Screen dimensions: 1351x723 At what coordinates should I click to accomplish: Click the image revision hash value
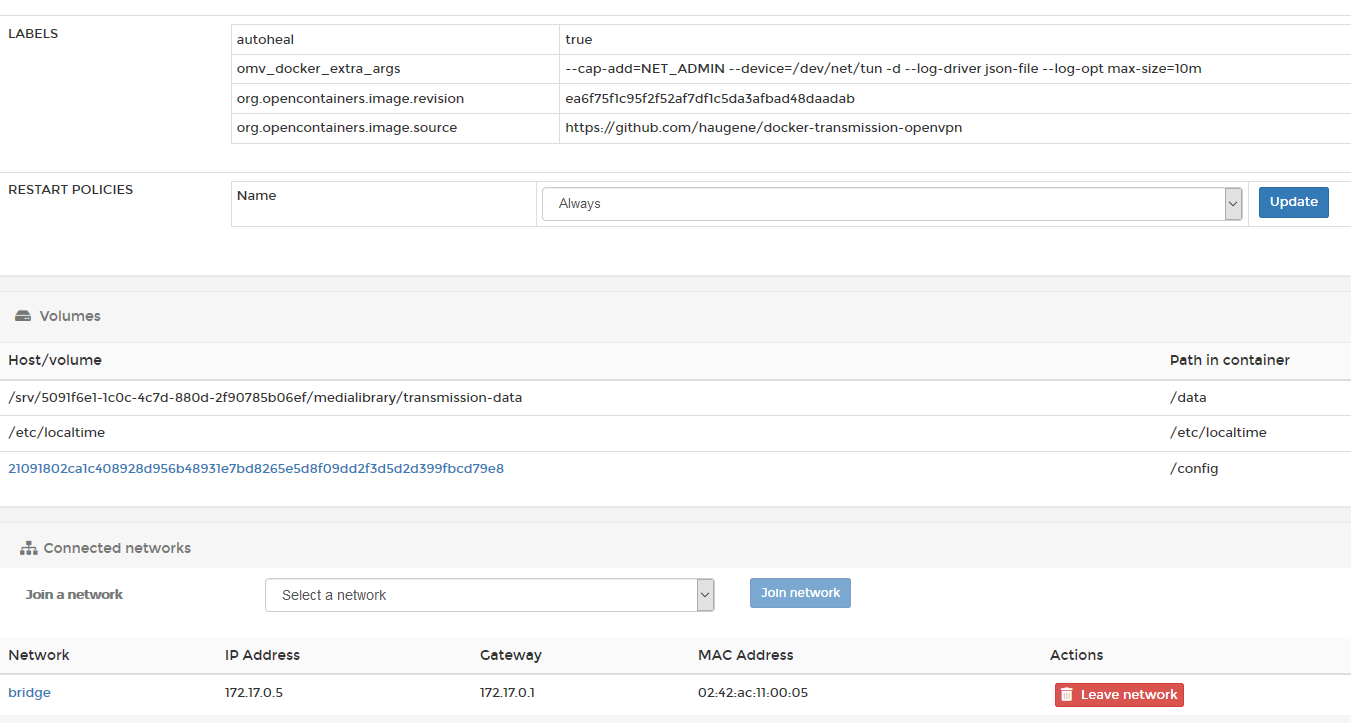pos(709,98)
